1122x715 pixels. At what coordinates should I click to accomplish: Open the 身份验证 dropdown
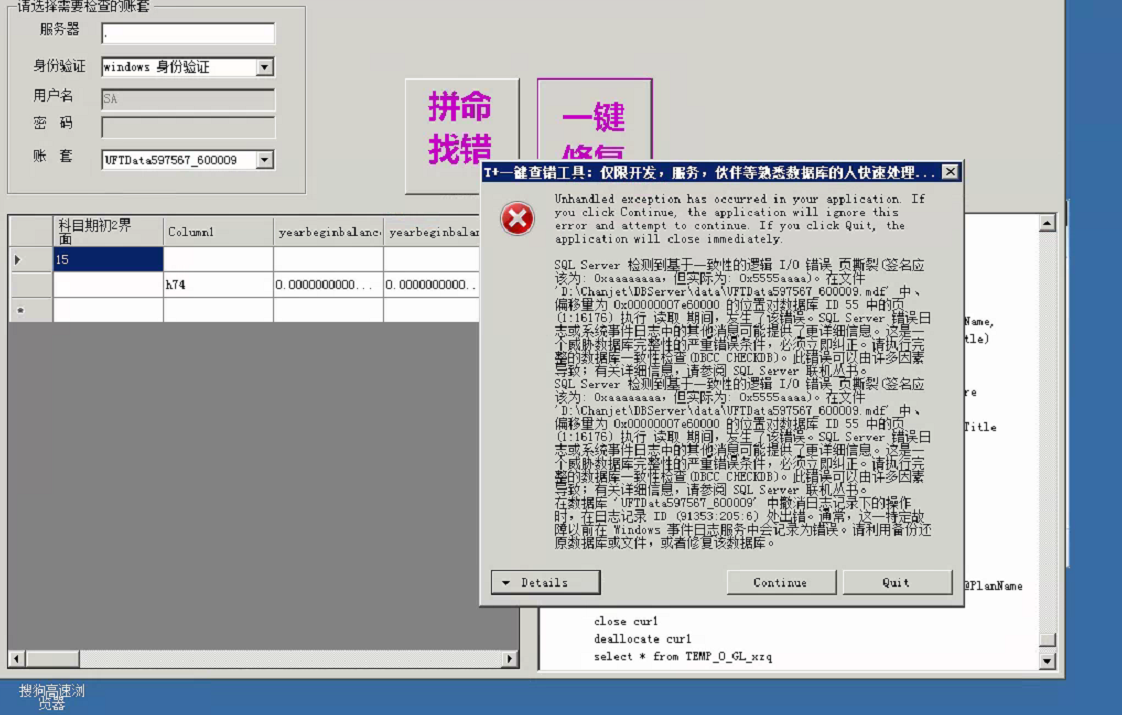pos(265,67)
